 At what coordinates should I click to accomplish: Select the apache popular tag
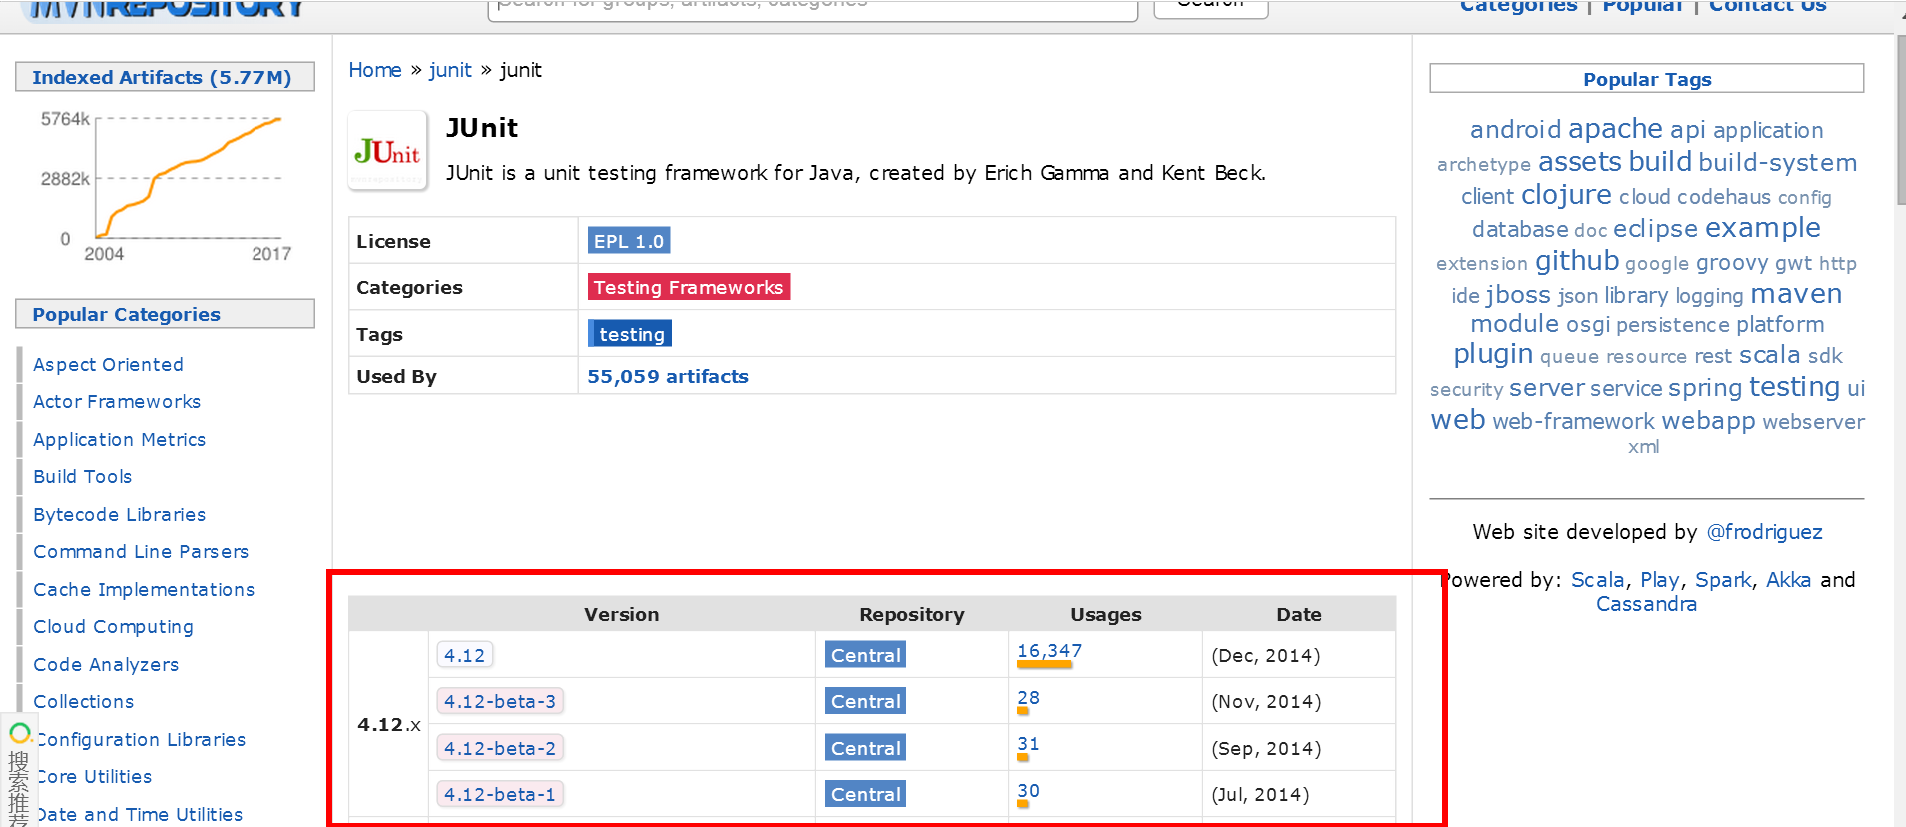coord(1615,129)
